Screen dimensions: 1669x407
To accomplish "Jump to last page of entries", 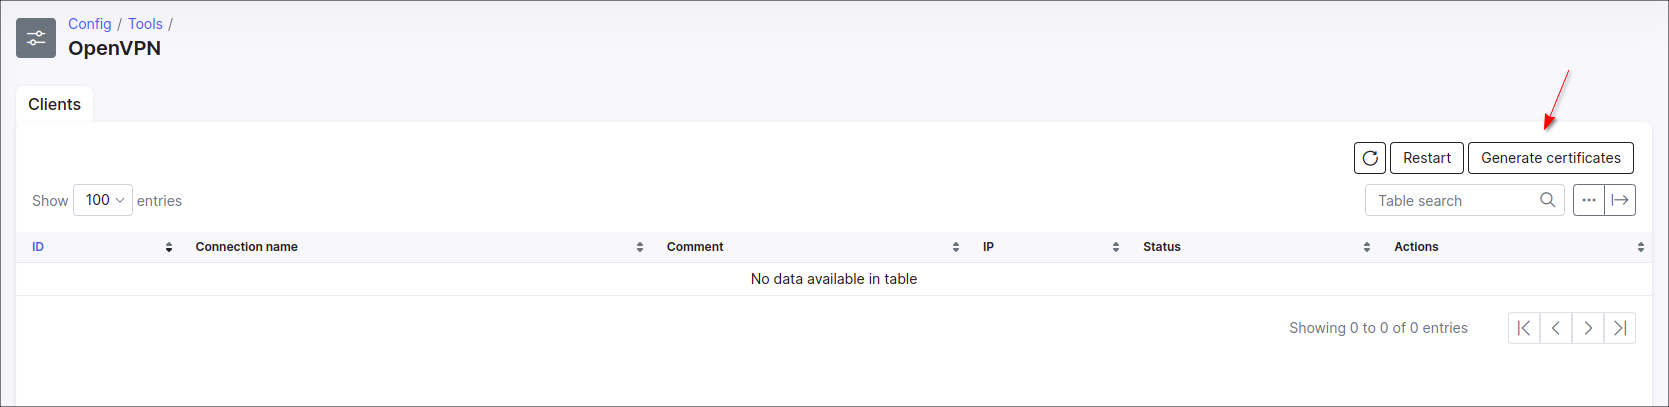I will (x=1620, y=328).
